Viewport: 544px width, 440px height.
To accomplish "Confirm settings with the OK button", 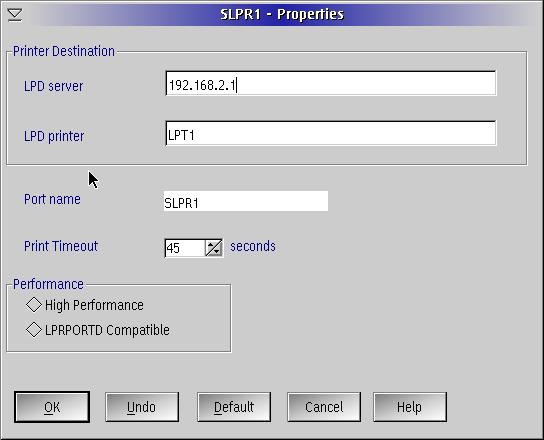I will [52, 407].
